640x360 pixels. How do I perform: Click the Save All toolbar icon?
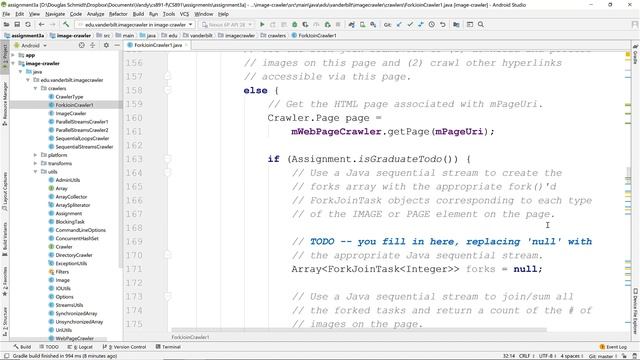click(17, 24)
